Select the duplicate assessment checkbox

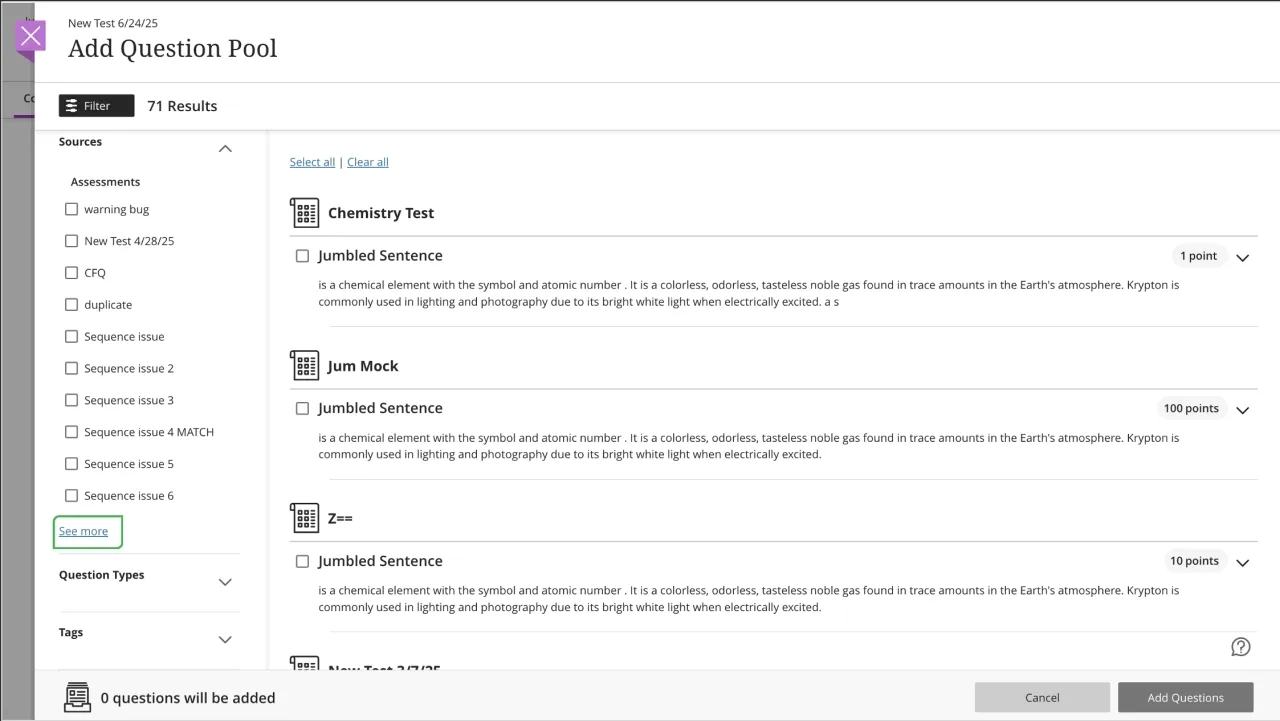click(x=71, y=304)
